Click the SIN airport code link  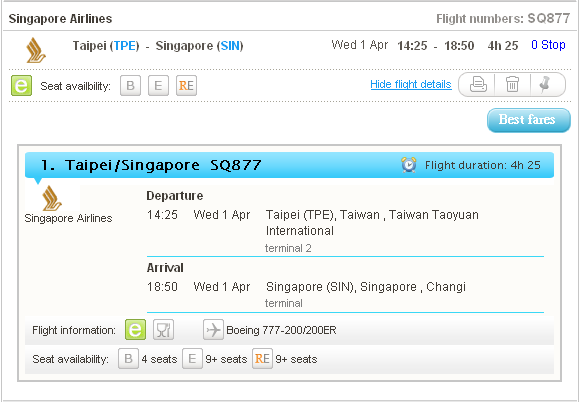pyautogui.click(x=230, y=46)
